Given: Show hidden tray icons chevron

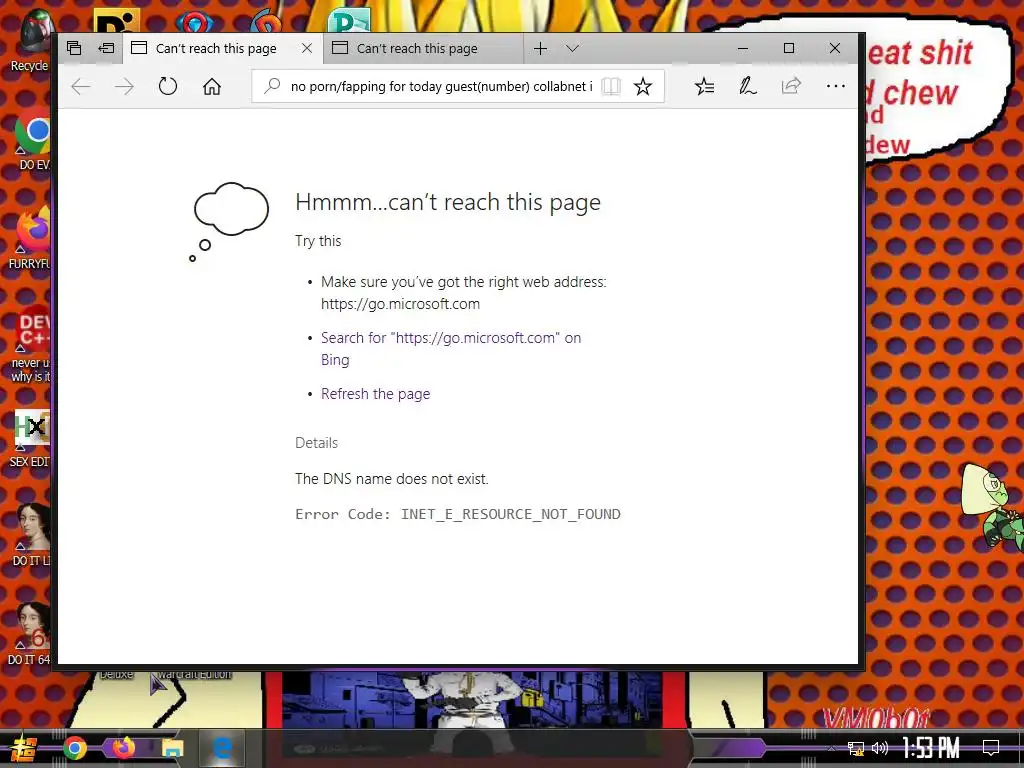Looking at the screenshot, I should point(831,748).
